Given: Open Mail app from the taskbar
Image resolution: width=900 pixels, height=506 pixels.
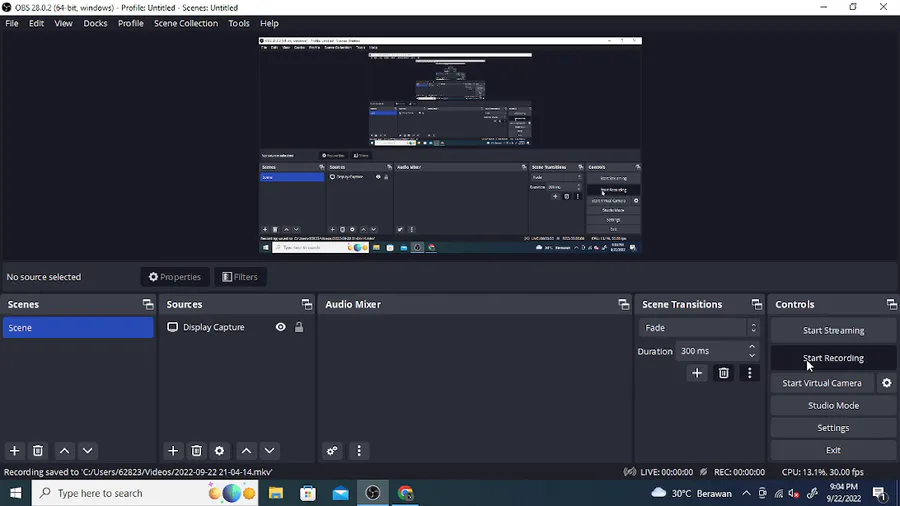Looking at the screenshot, I should (x=340, y=493).
